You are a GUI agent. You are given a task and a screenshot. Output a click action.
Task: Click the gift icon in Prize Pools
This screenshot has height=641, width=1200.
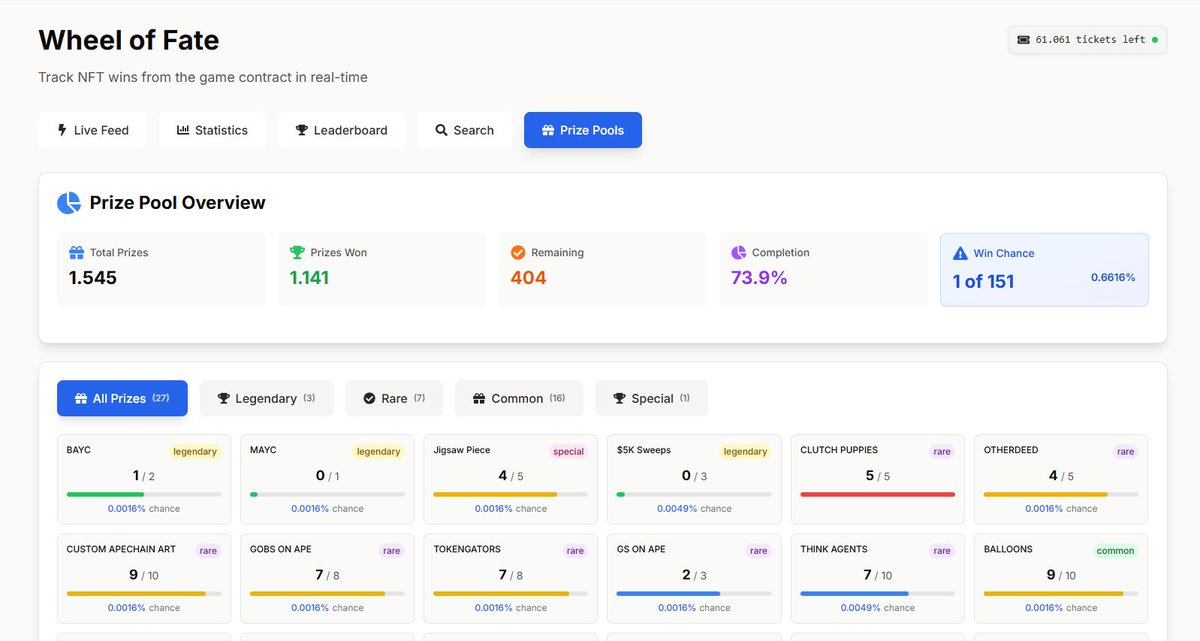[x=548, y=130]
